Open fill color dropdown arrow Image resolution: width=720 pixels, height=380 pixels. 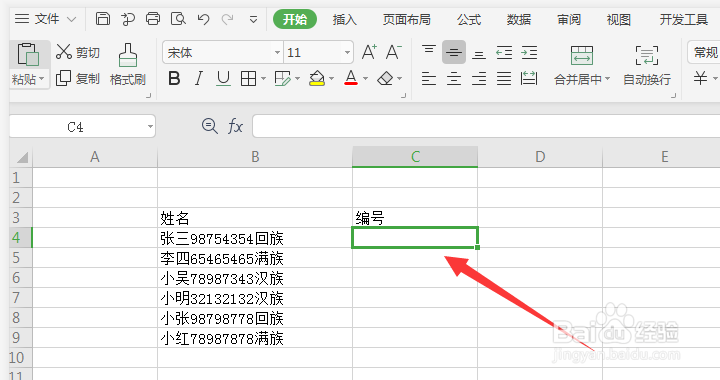[332, 79]
